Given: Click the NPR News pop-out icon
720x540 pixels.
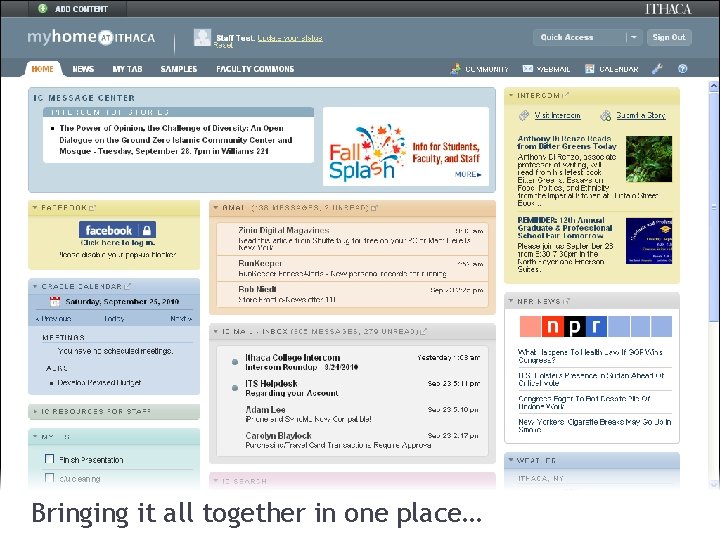Looking at the screenshot, I should (567, 301).
